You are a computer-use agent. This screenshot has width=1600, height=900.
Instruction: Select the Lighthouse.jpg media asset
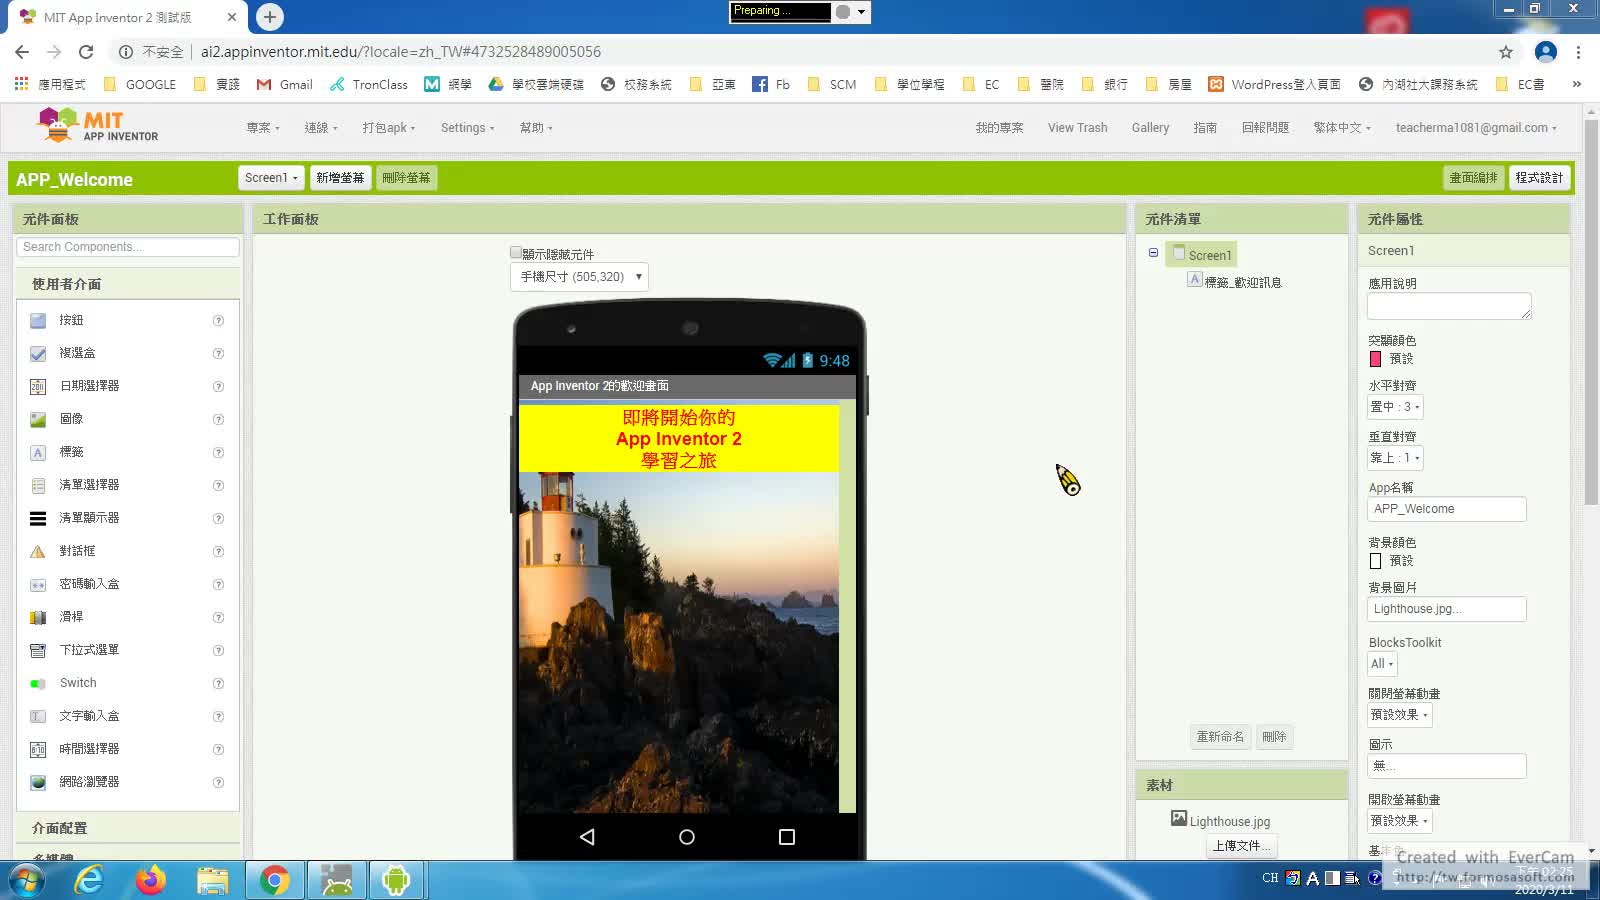tap(1229, 822)
